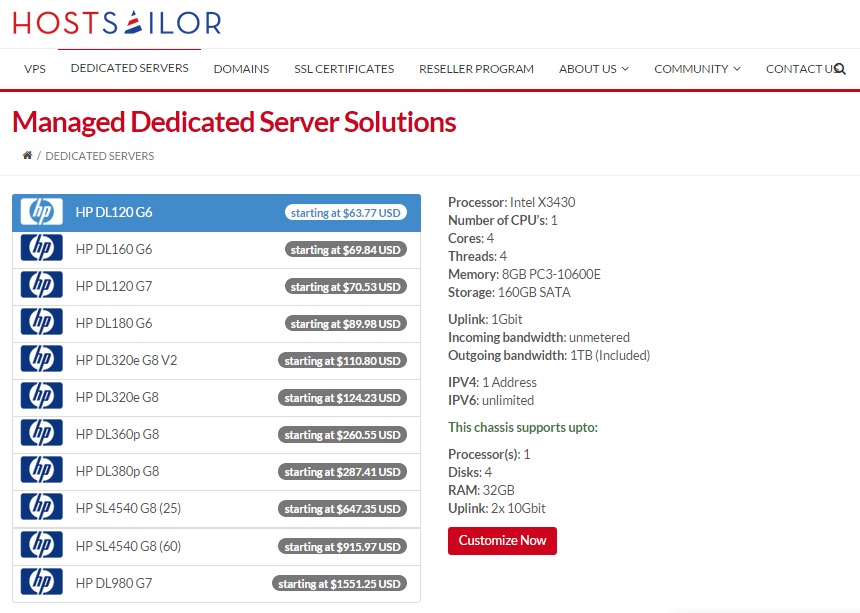Expand the About Us dropdown menu
This screenshot has height=613, width=860.
[593, 69]
